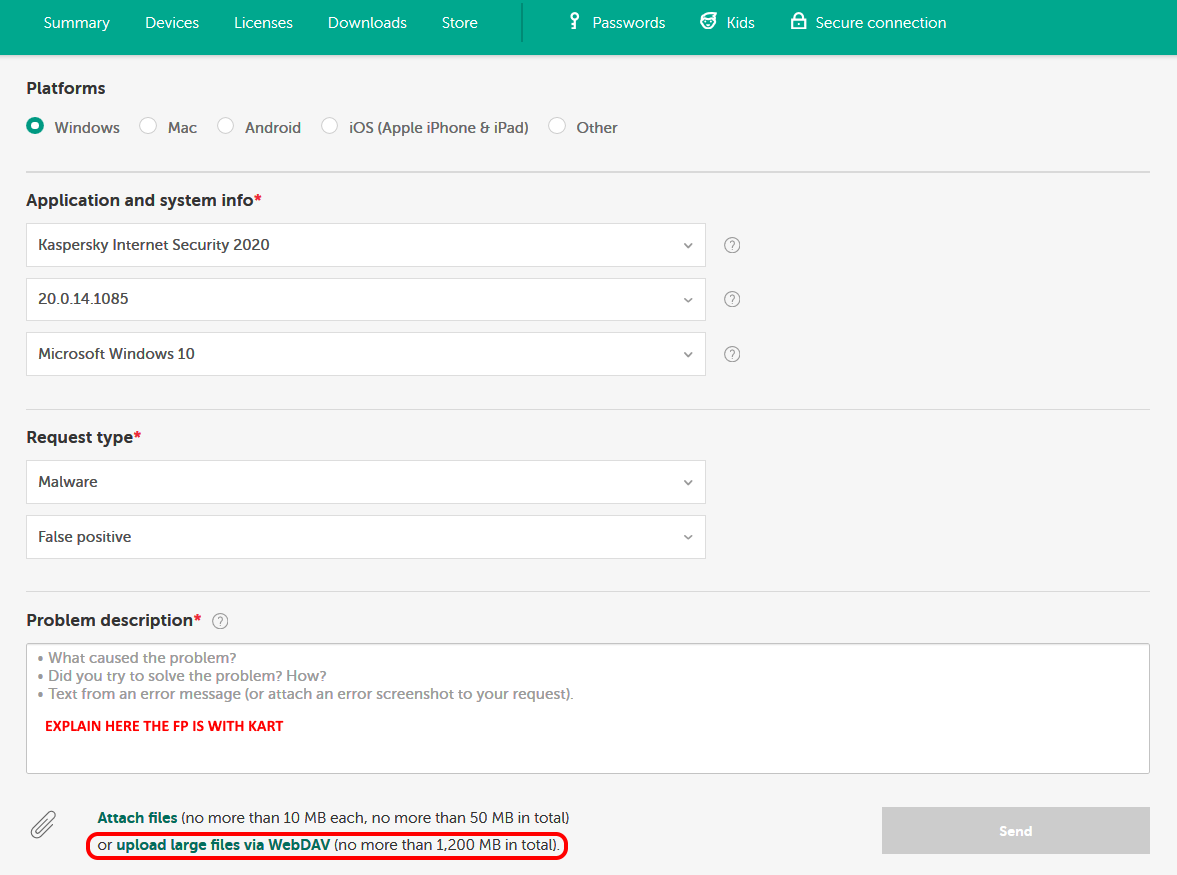Viewport: 1177px width, 875px height.
Task: Select the Other platform radio button
Action: [557, 125]
